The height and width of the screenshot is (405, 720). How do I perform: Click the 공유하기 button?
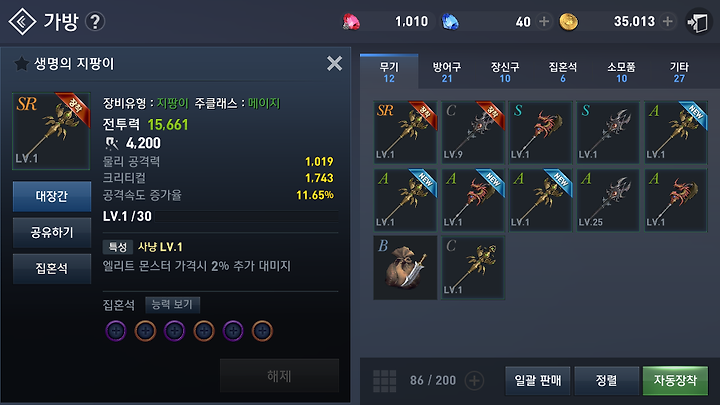(x=52, y=232)
